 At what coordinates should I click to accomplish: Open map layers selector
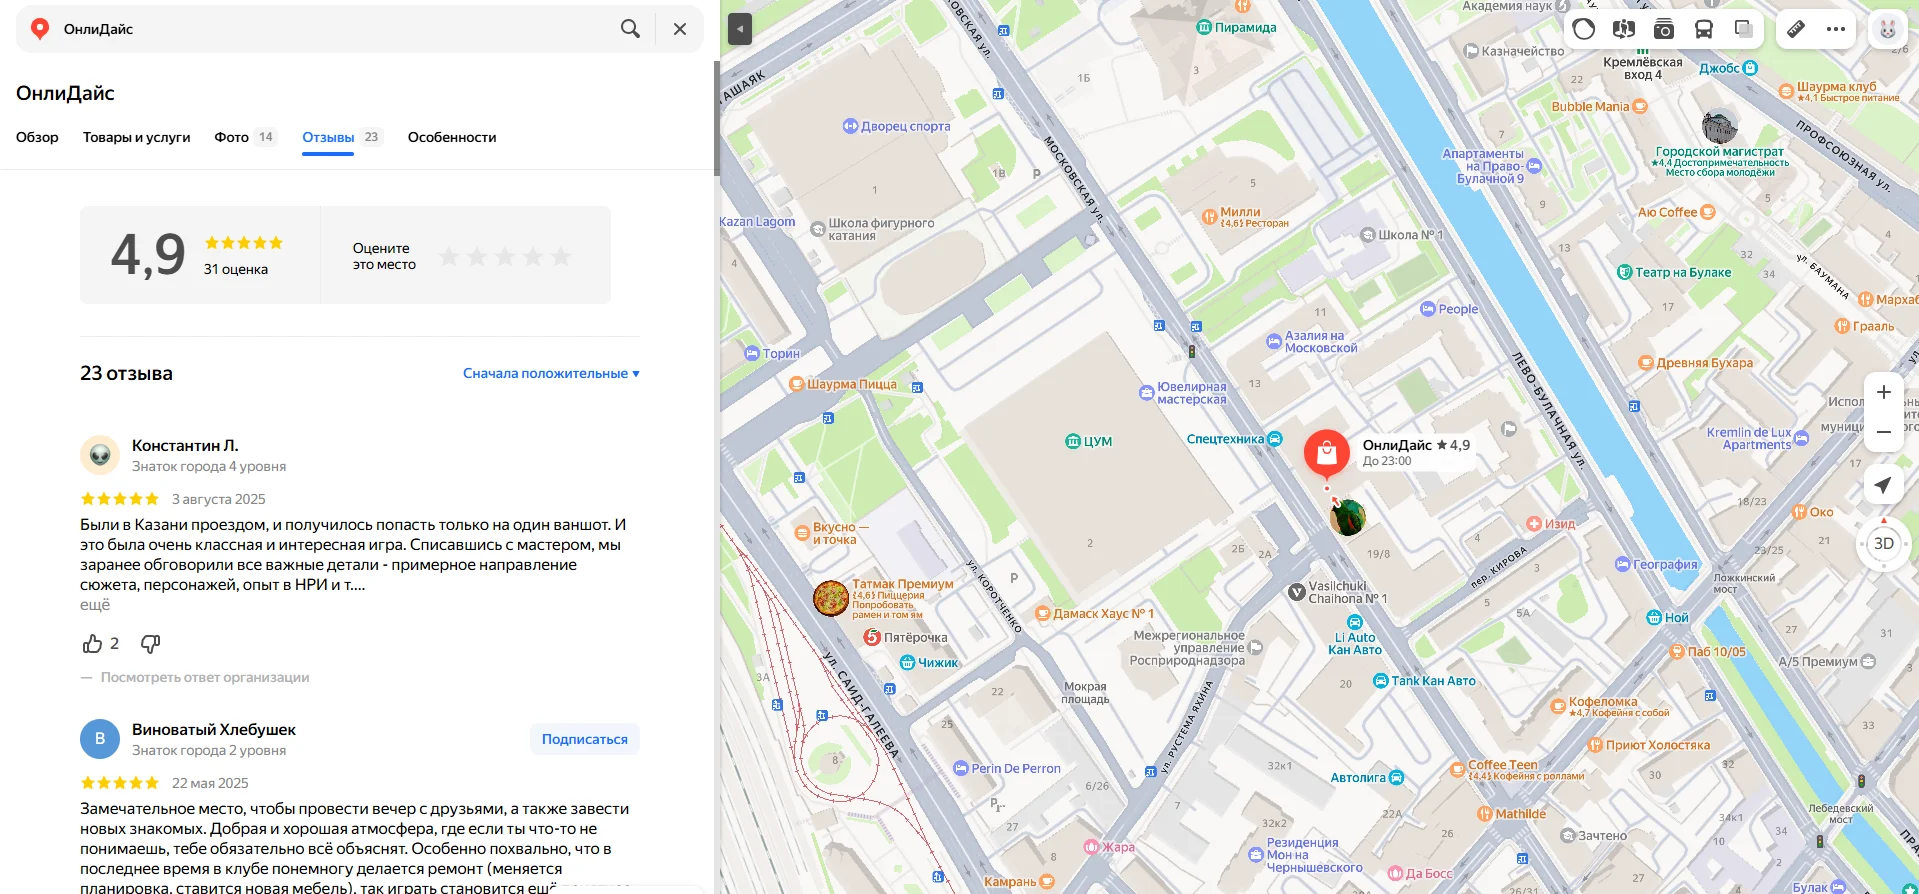1744,29
